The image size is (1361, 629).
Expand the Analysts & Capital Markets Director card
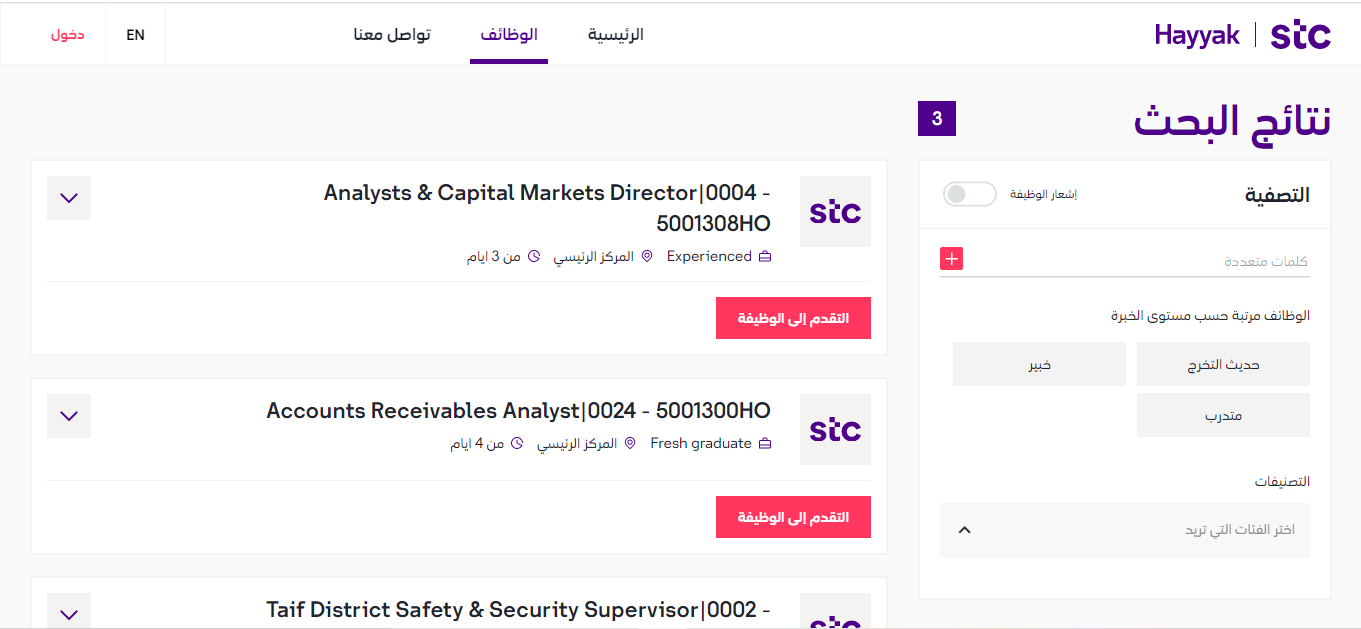[69, 198]
